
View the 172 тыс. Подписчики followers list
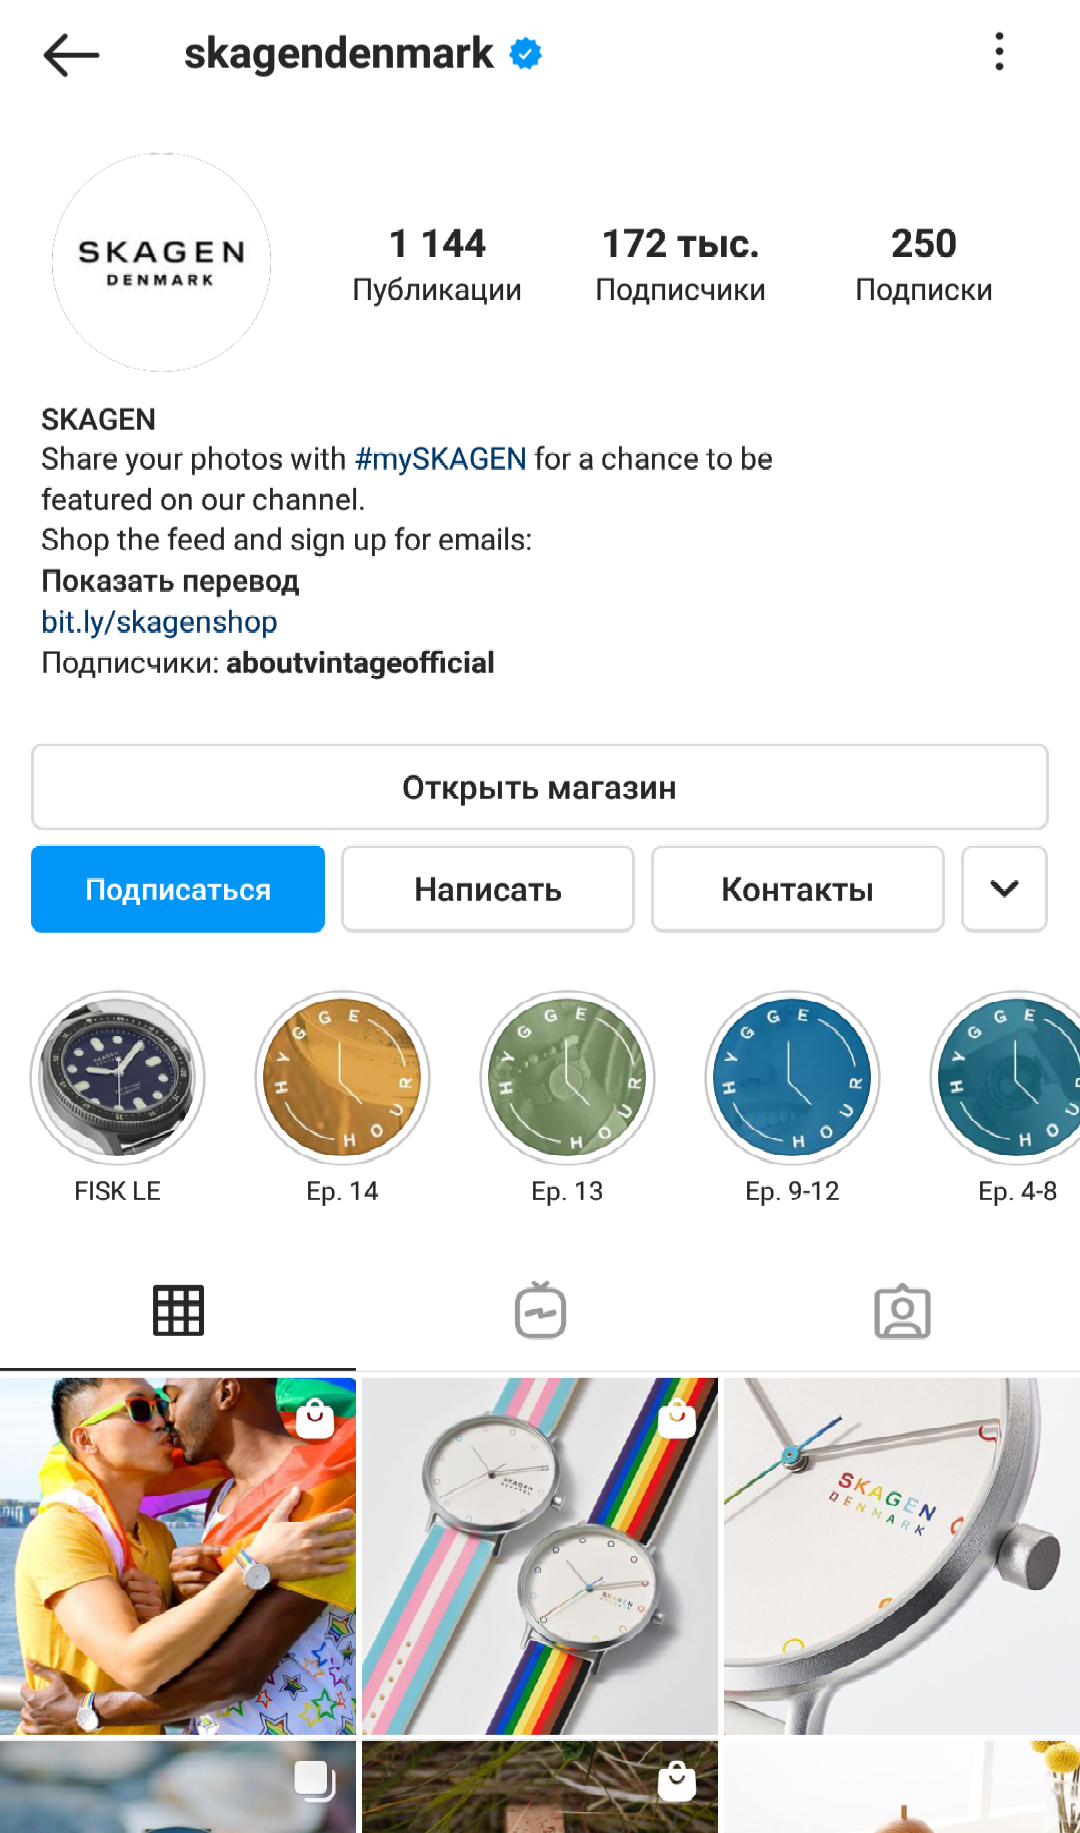click(x=680, y=264)
